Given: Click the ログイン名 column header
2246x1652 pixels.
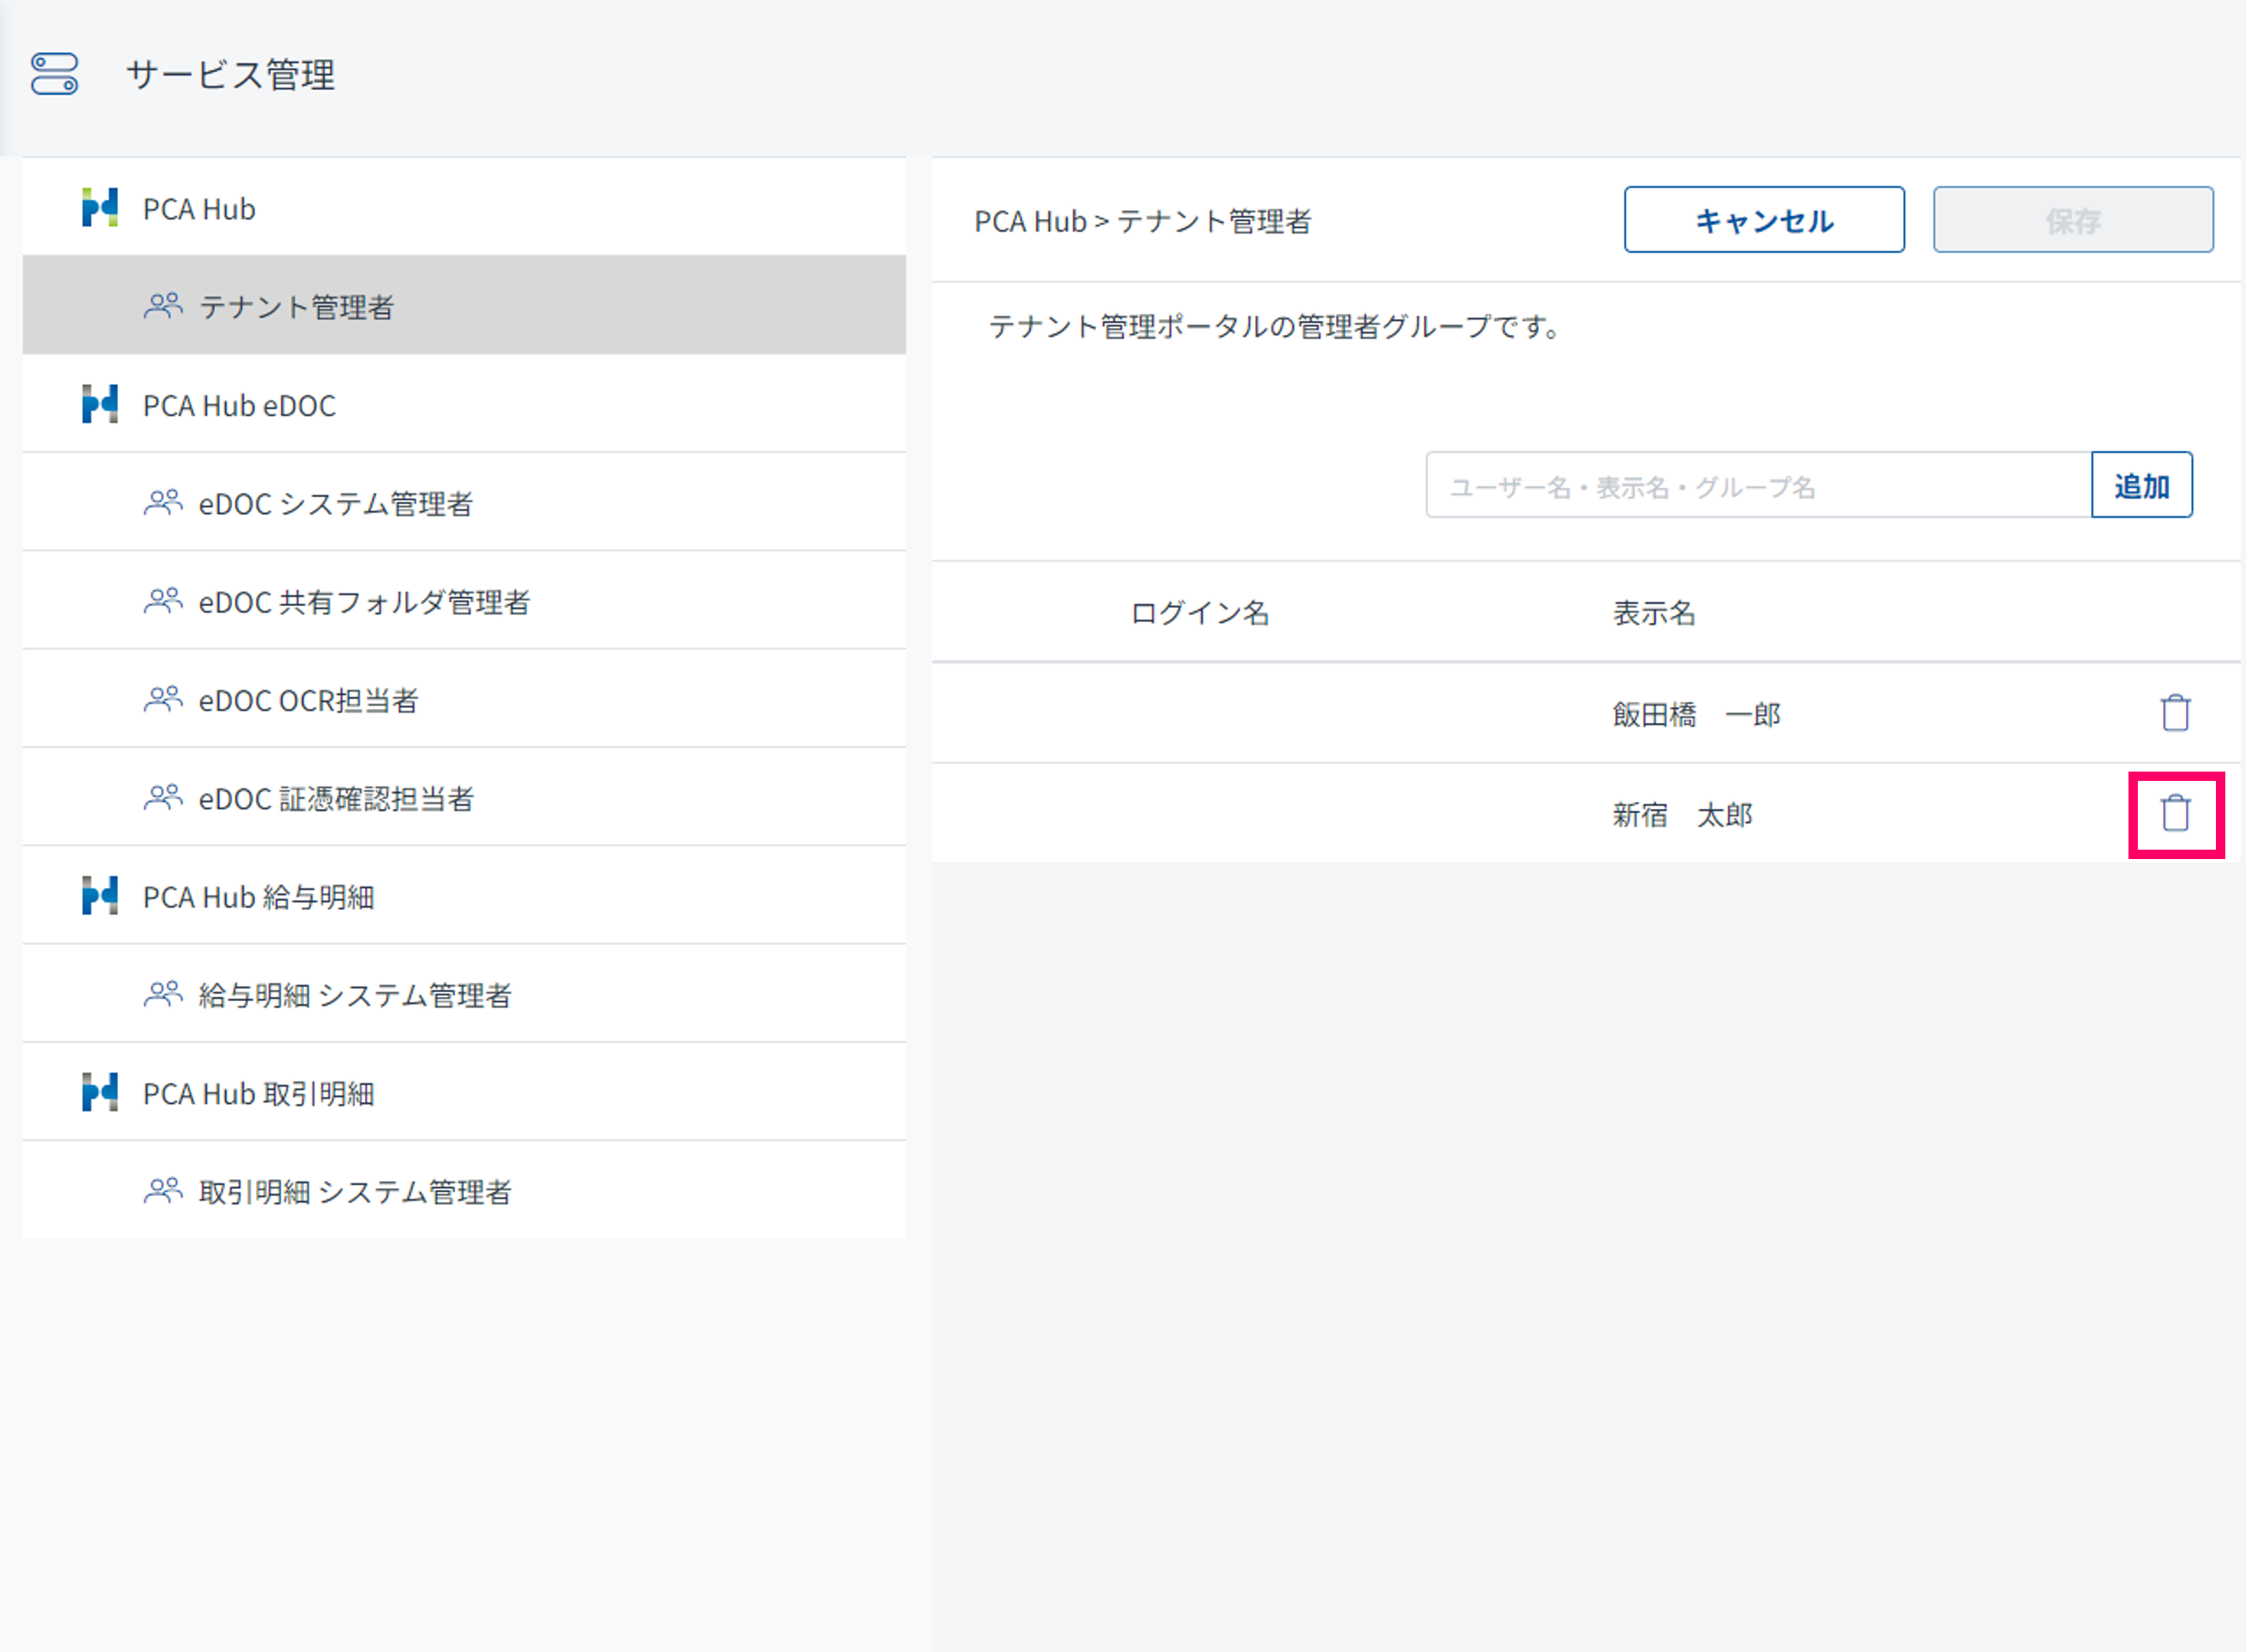Looking at the screenshot, I should pyautogui.click(x=1199, y=612).
